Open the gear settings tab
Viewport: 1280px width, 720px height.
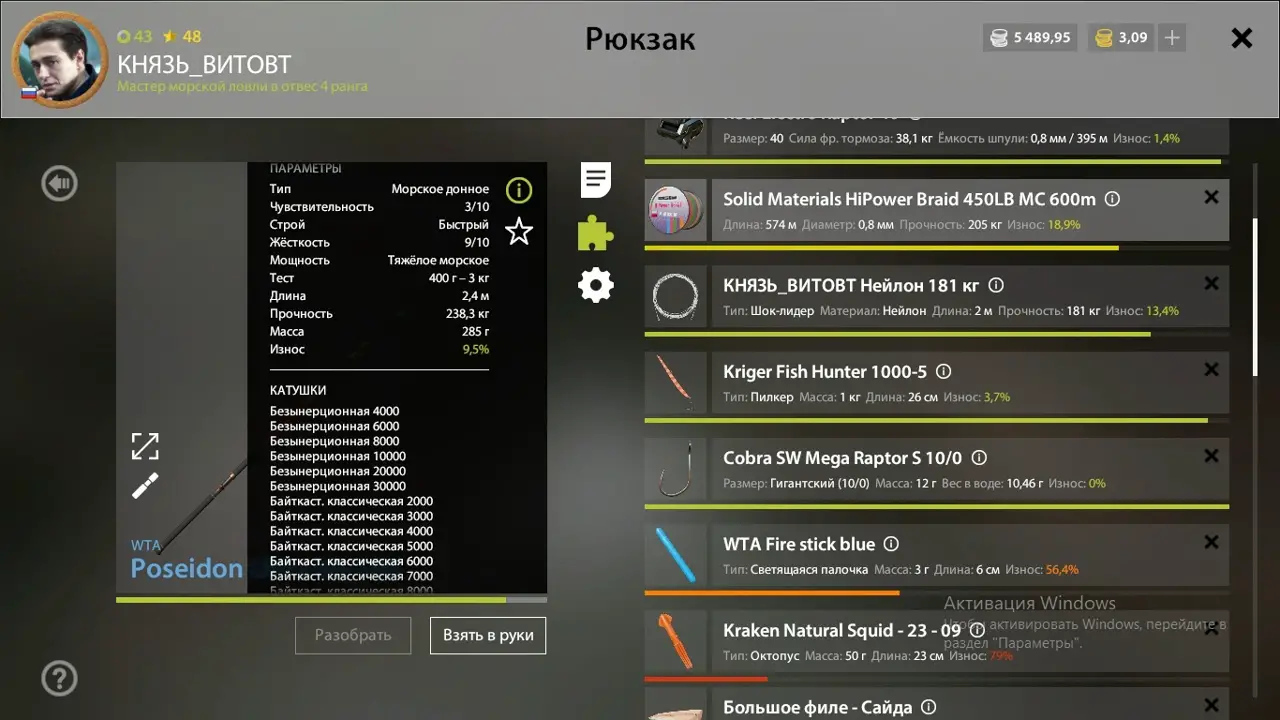(596, 286)
